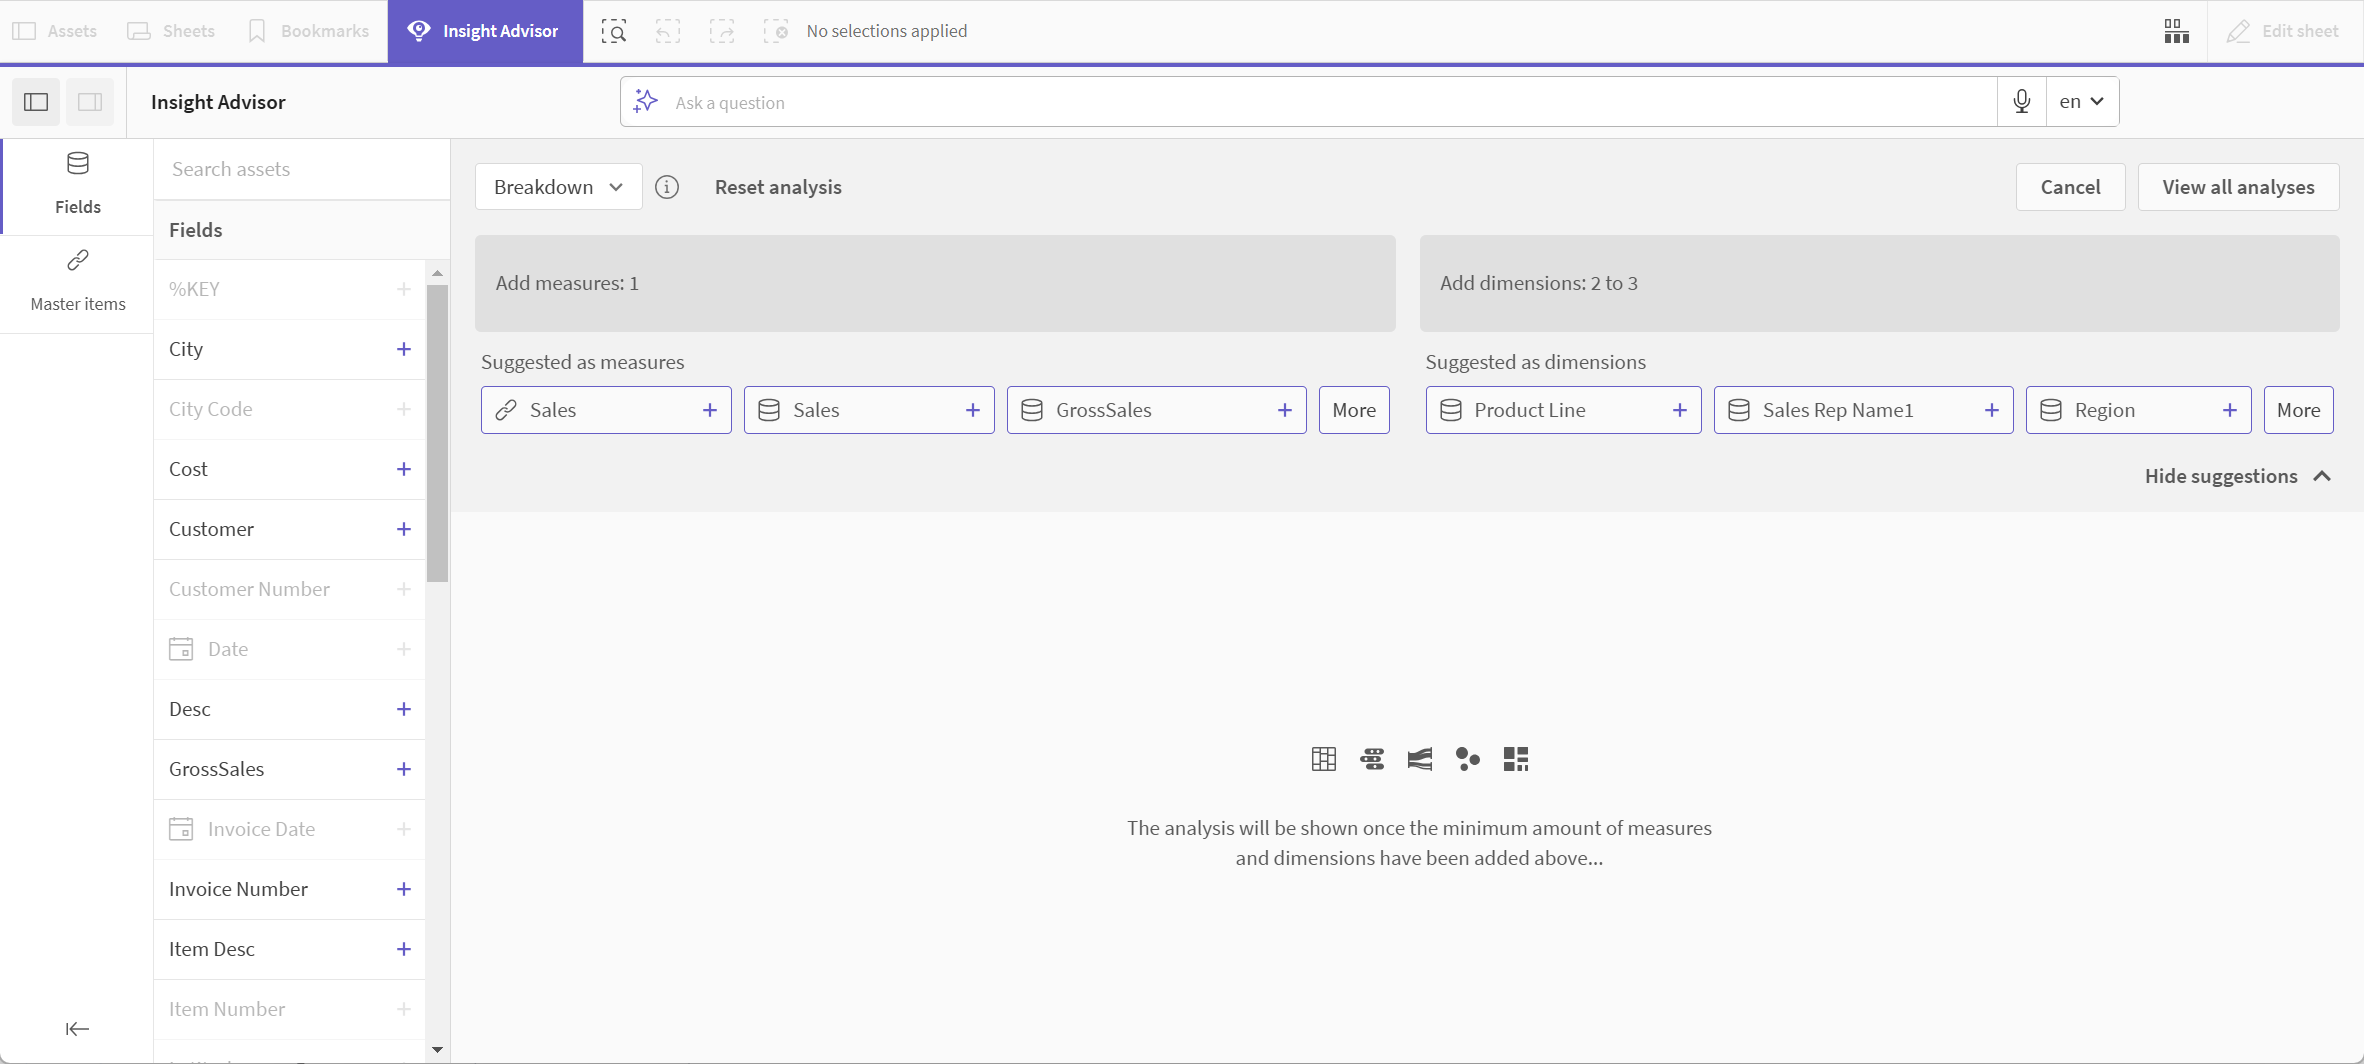This screenshot has height=1064, width=2364.
Task: Click the microphone voice input icon
Action: pyautogui.click(x=2021, y=102)
